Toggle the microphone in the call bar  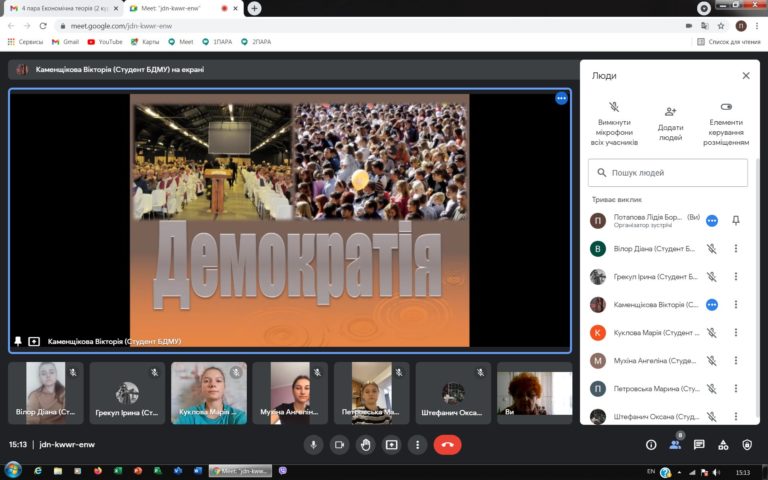314,445
